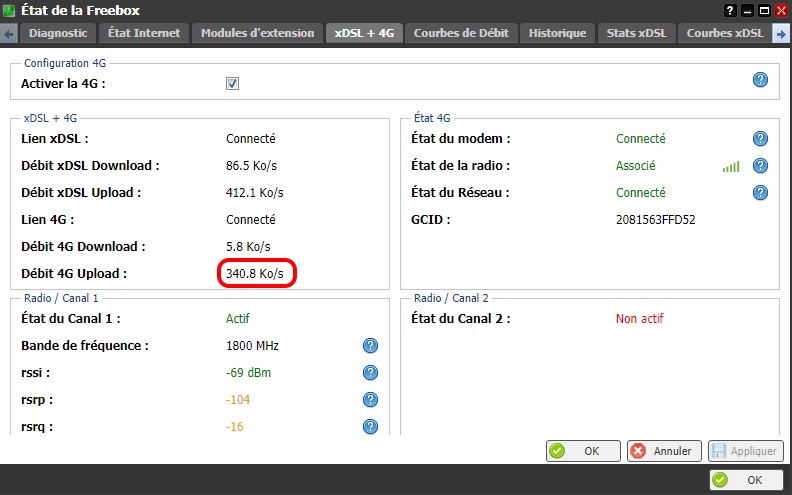The image size is (792, 495).
Task: Open the Historique tab
Action: [558, 33]
